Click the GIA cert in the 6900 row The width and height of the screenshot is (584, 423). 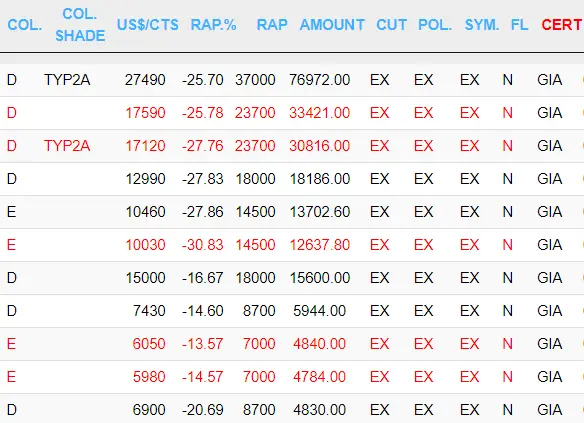549,410
